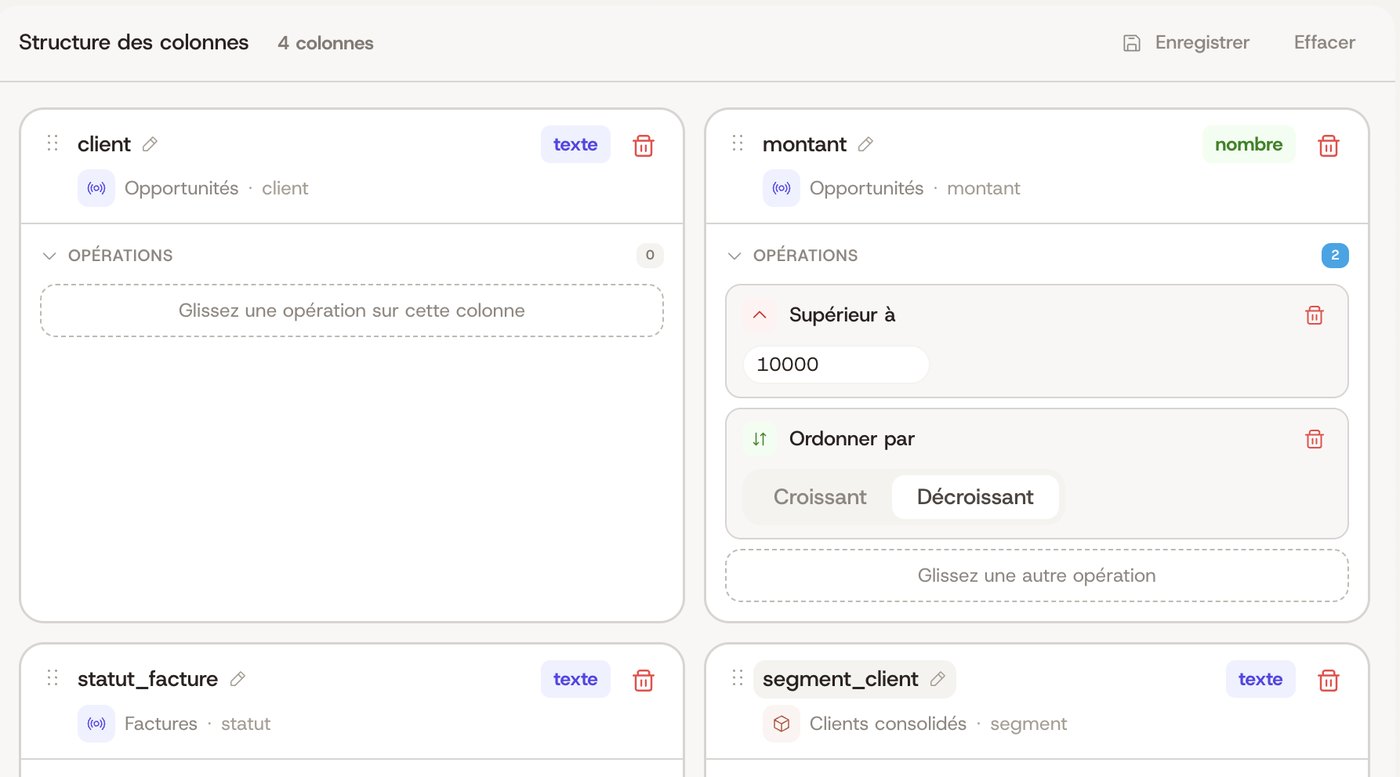1400x777 pixels.
Task: Set sort order to Décroissant
Action: pos(975,497)
